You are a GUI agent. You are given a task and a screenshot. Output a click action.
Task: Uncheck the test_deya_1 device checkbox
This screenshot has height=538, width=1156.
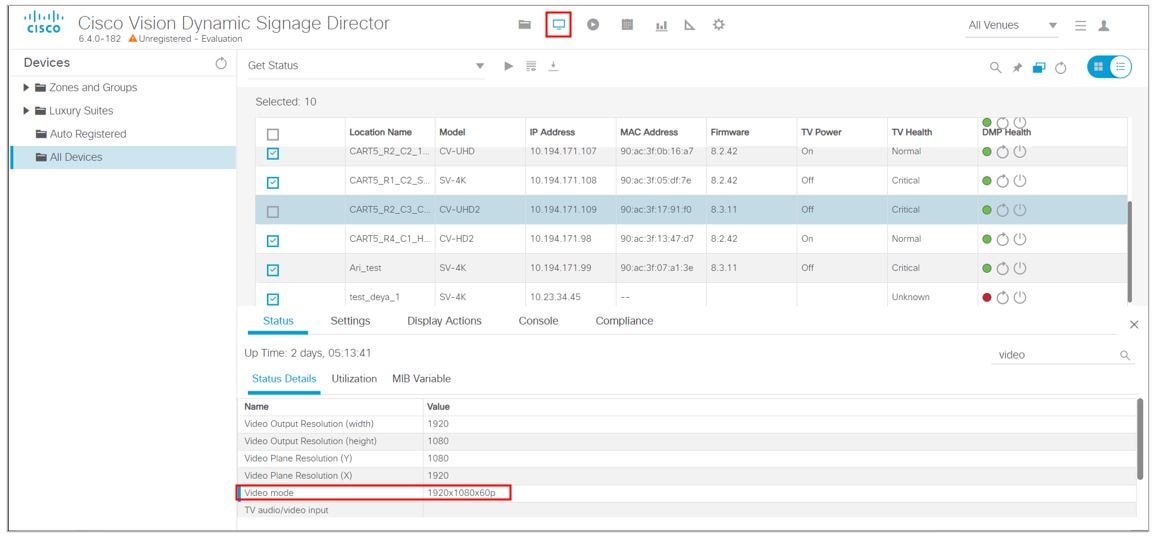point(273,299)
